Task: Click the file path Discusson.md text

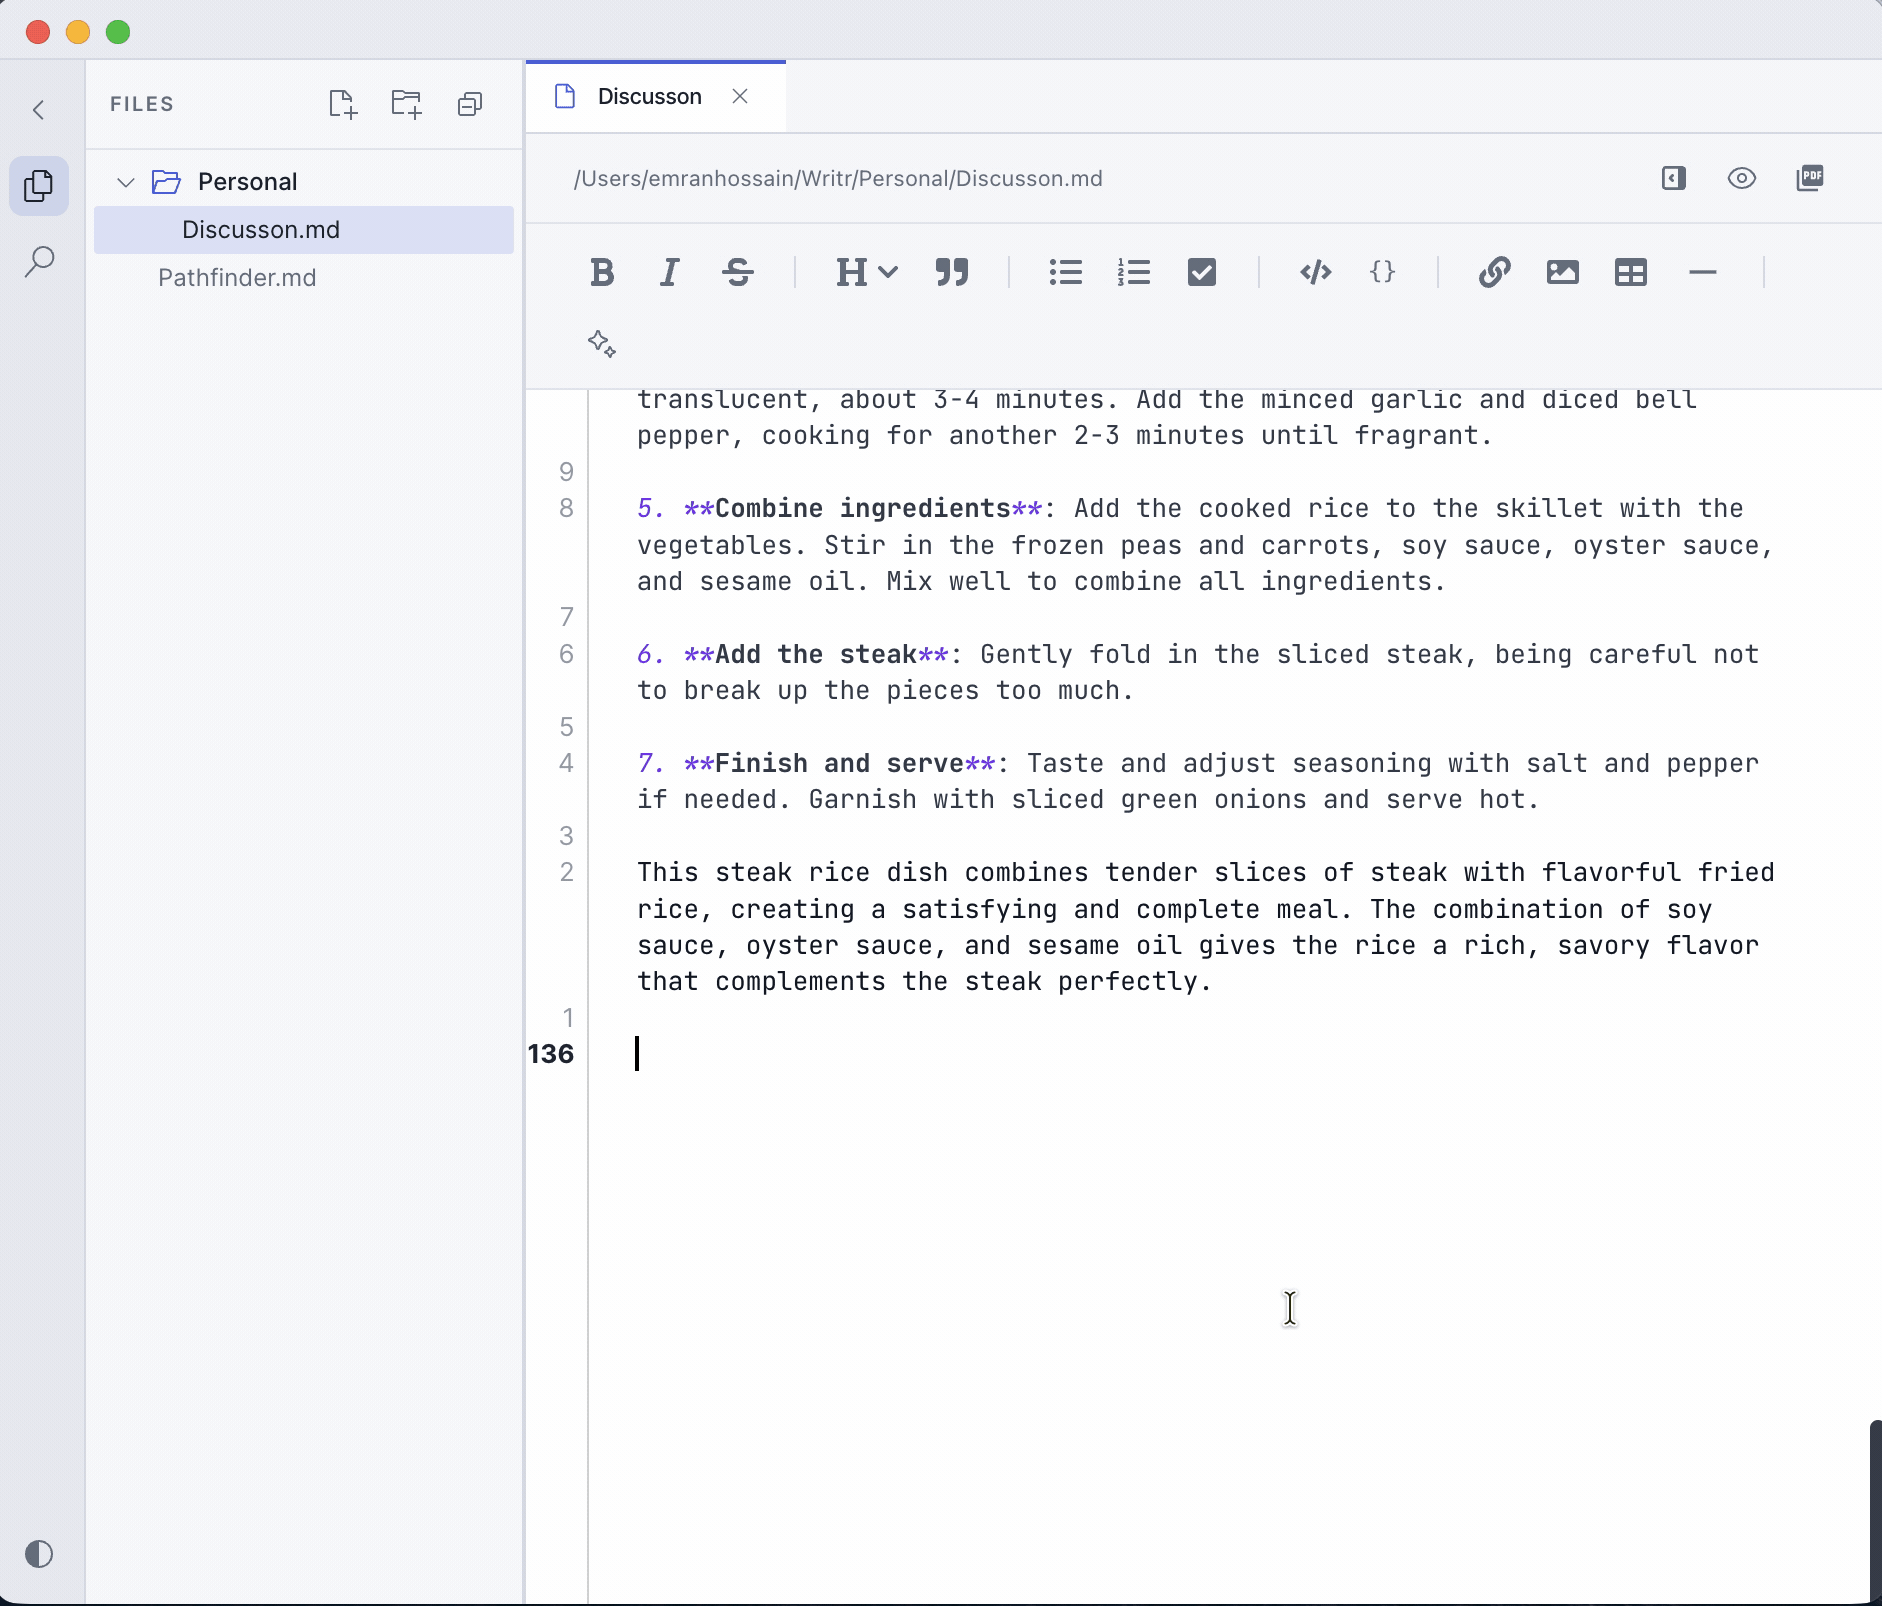Action: (x=1029, y=178)
